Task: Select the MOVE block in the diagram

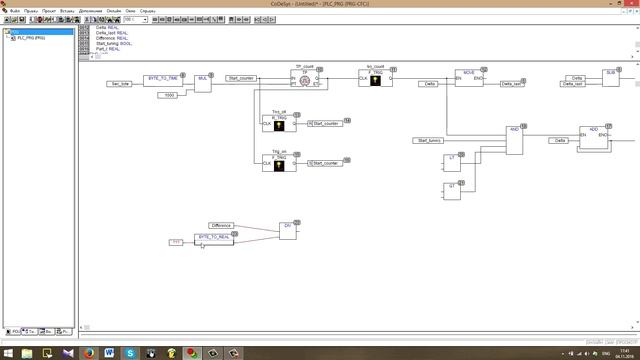Action: click(469, 78)
